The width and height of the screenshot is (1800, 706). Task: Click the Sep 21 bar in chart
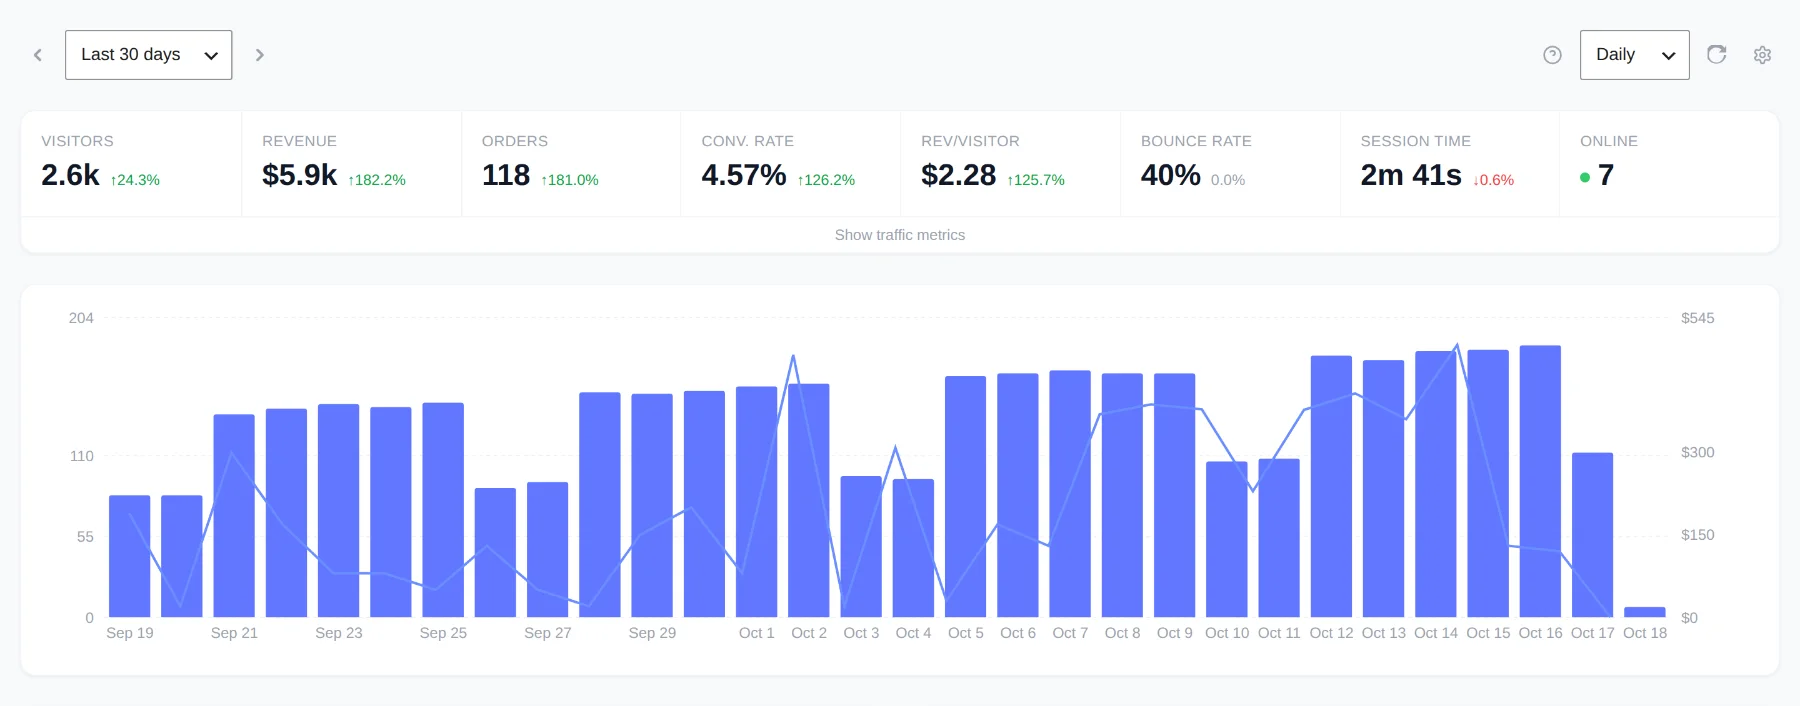point(234,516)
